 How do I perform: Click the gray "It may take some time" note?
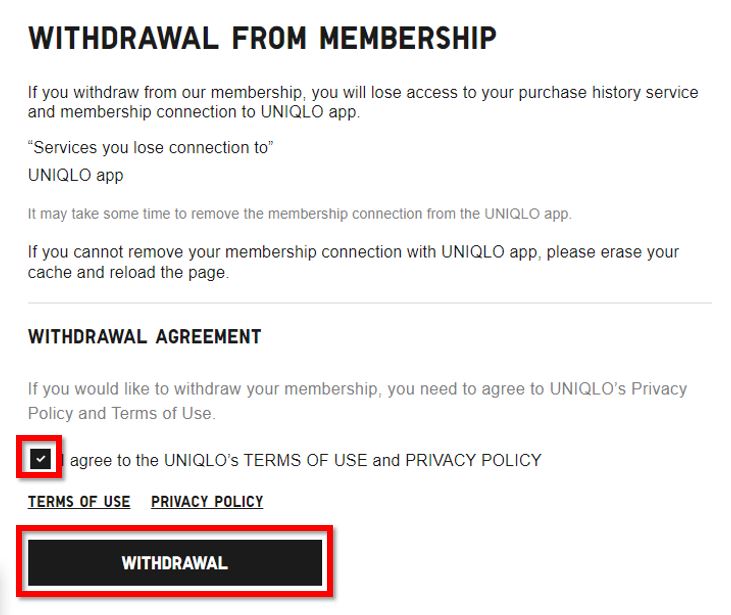[299, 214]
